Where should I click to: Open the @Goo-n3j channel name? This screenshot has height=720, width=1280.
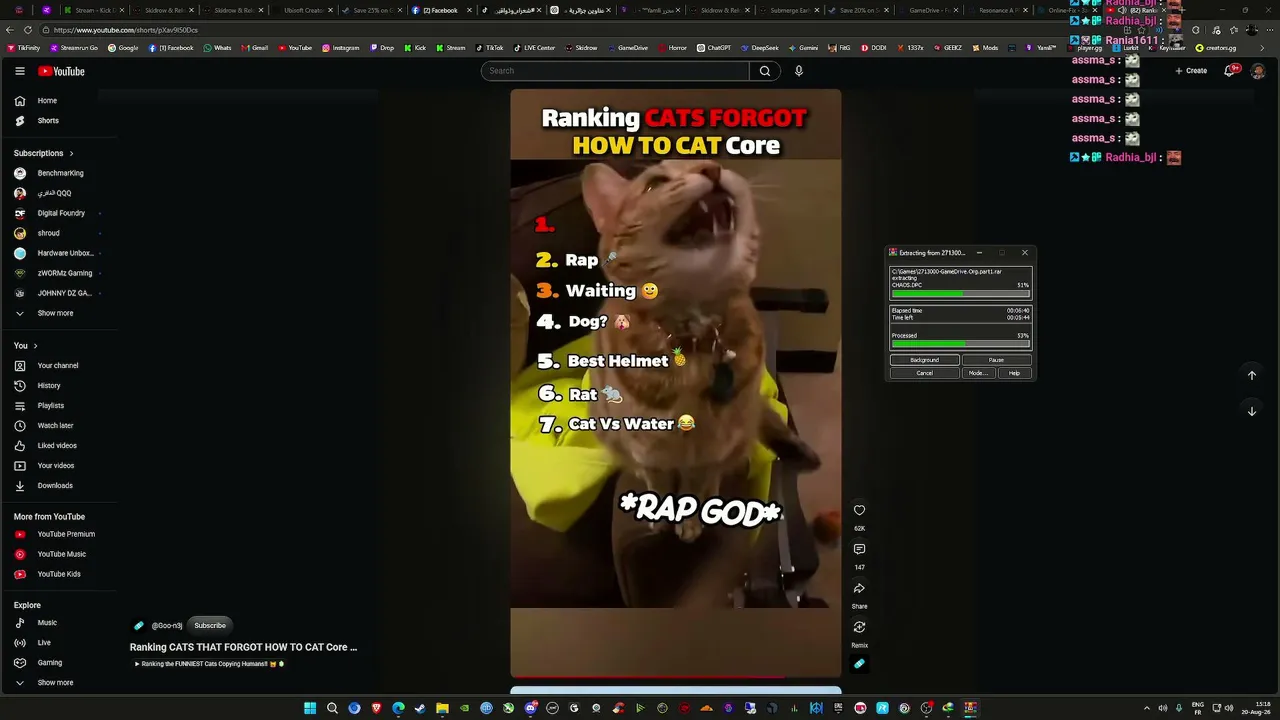pyautogui.click(x=167, y=626)
